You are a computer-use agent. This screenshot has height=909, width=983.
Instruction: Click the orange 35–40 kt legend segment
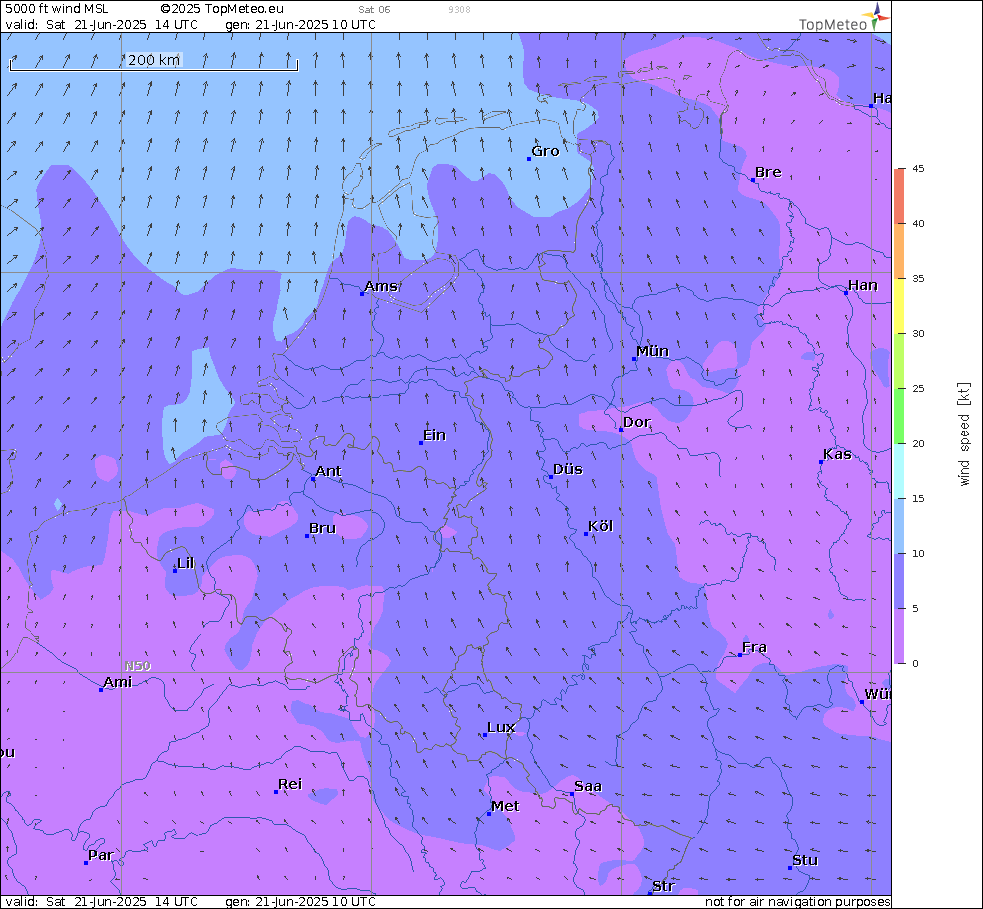click(x=899, y=251)
